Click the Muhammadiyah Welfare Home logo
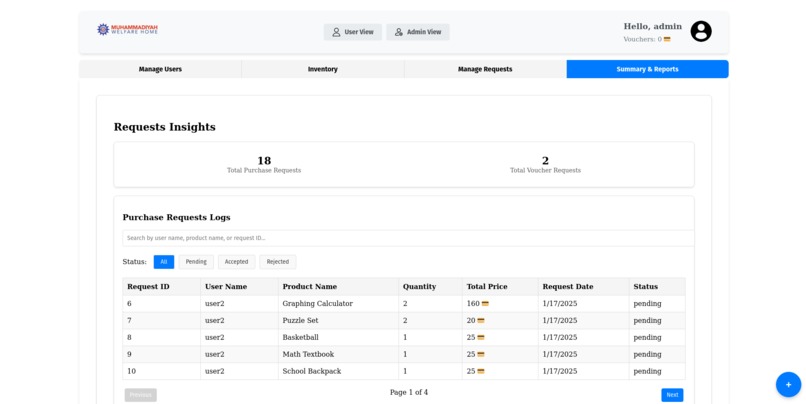The image size is (806, 404). [x=127, y=29]
